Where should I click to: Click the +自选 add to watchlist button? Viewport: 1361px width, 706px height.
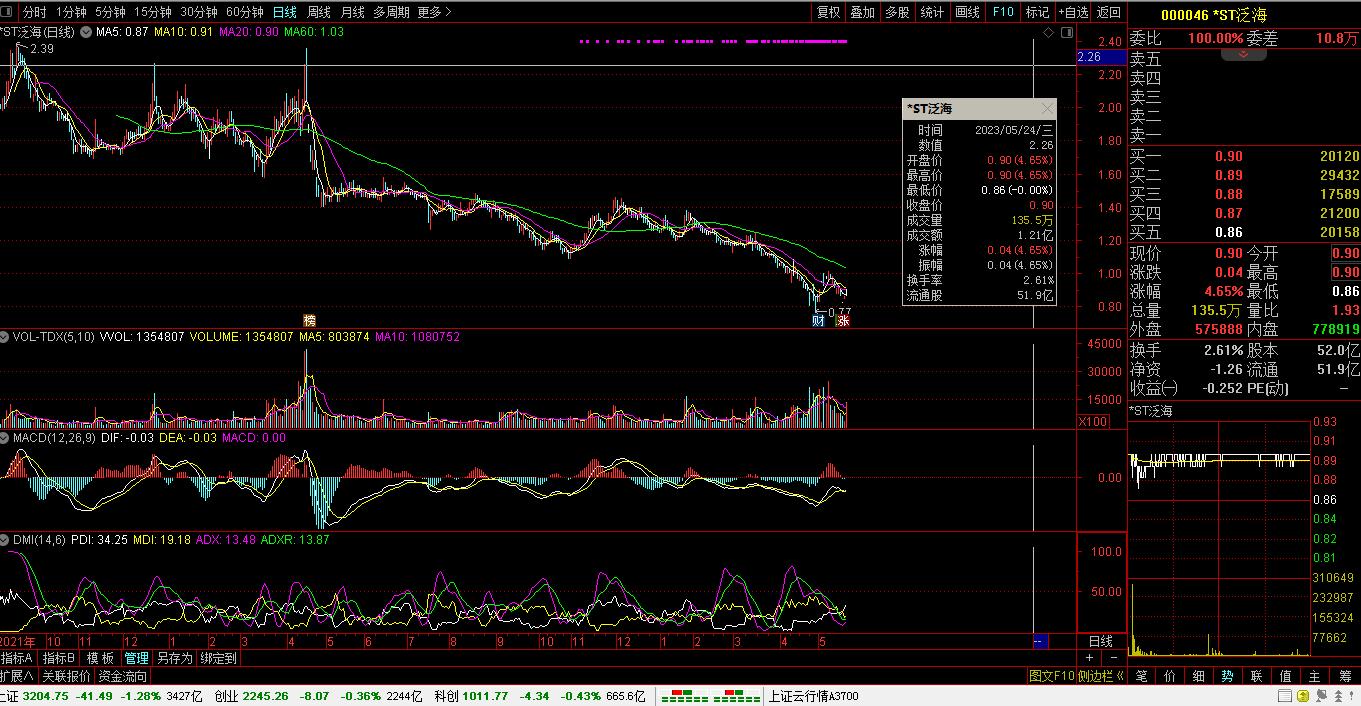(1072, 12)
